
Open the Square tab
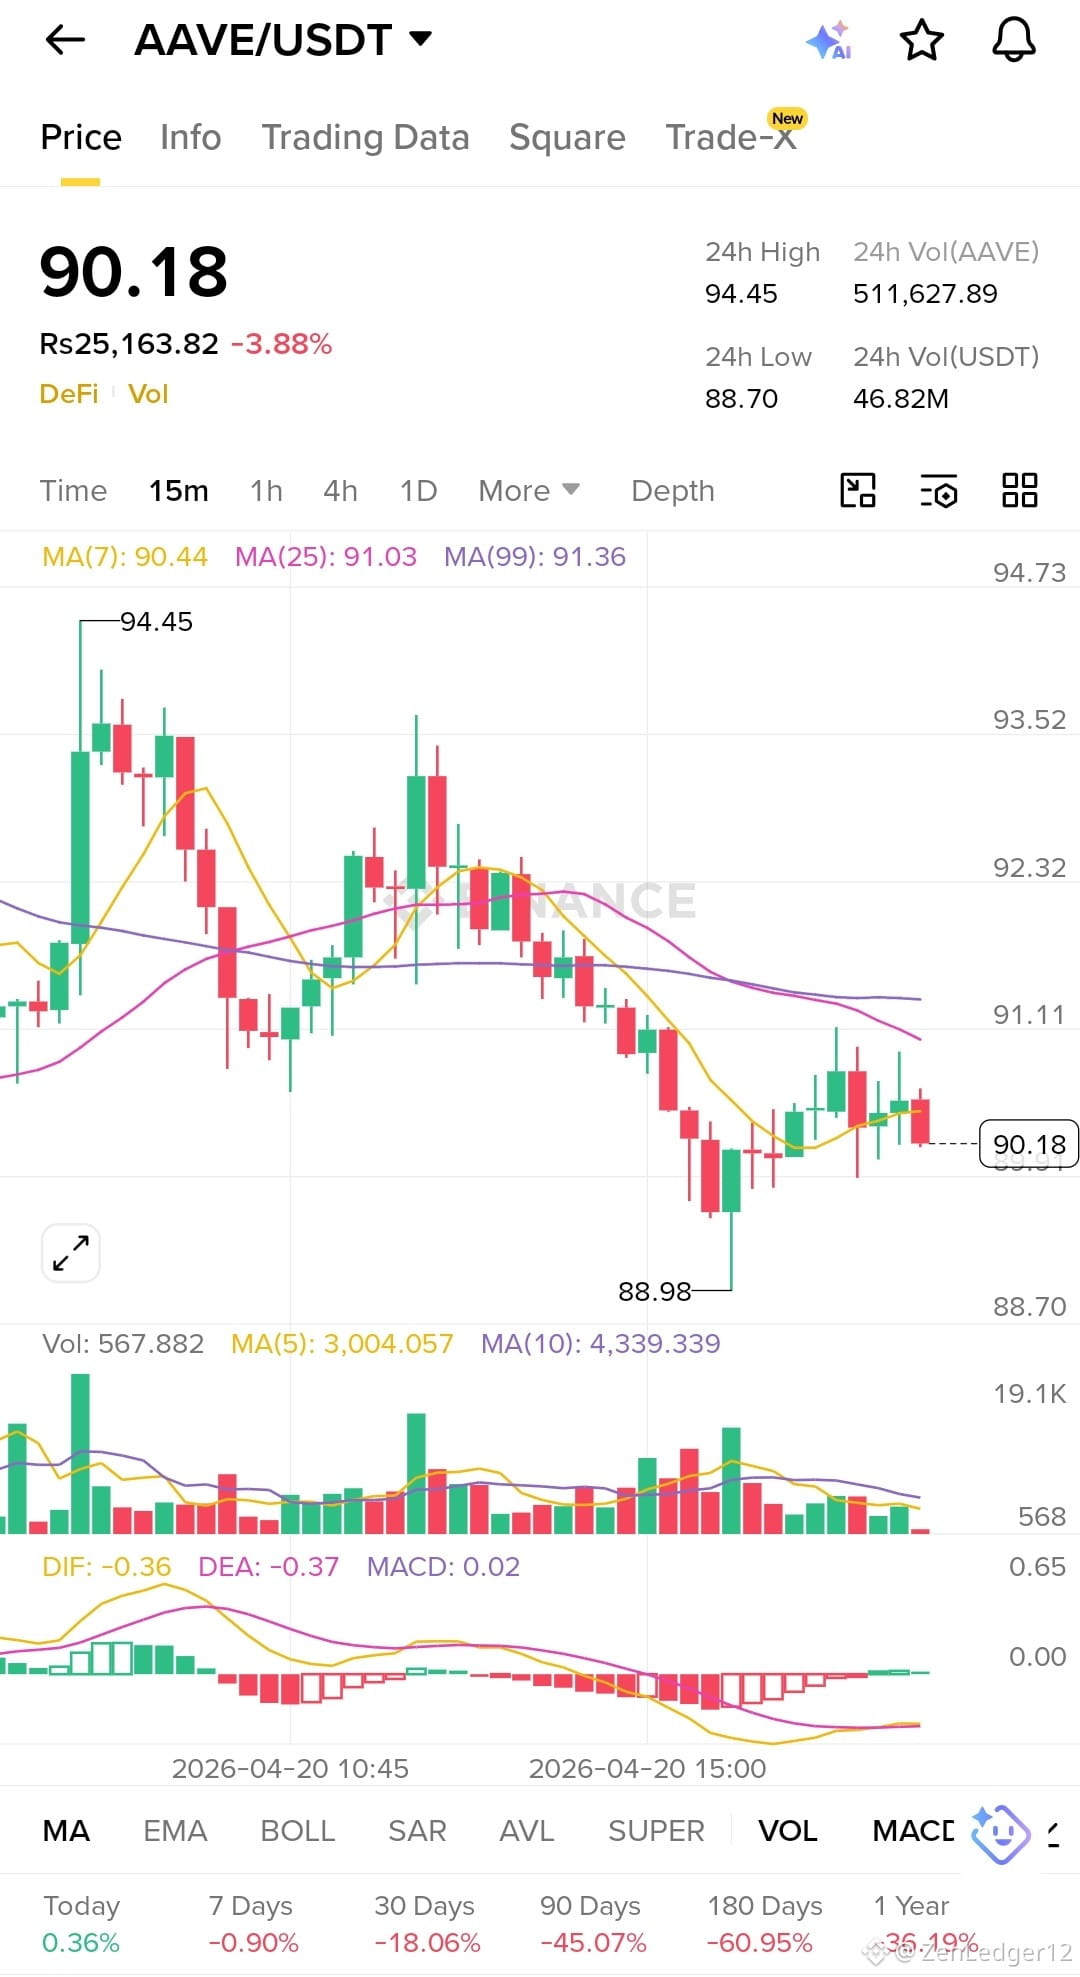click(567, 137)
